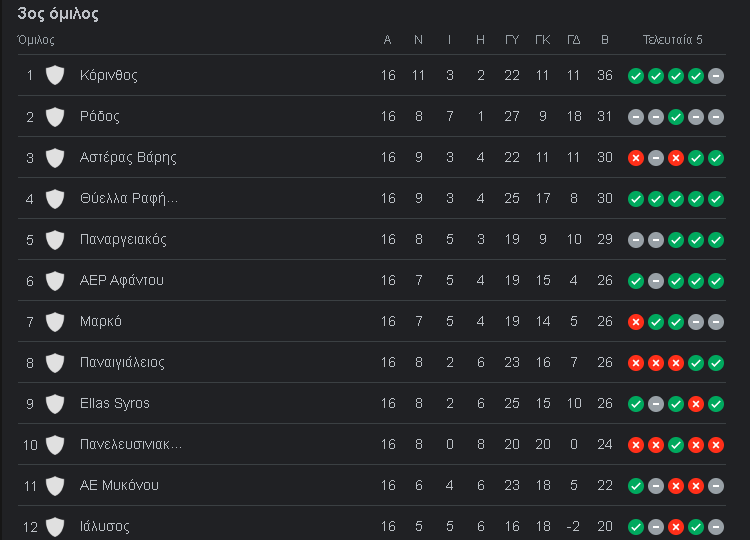This screenshot has height=540, width=750.
Task: Click the Τελευταία 5 column header
Action: [673, 40]
